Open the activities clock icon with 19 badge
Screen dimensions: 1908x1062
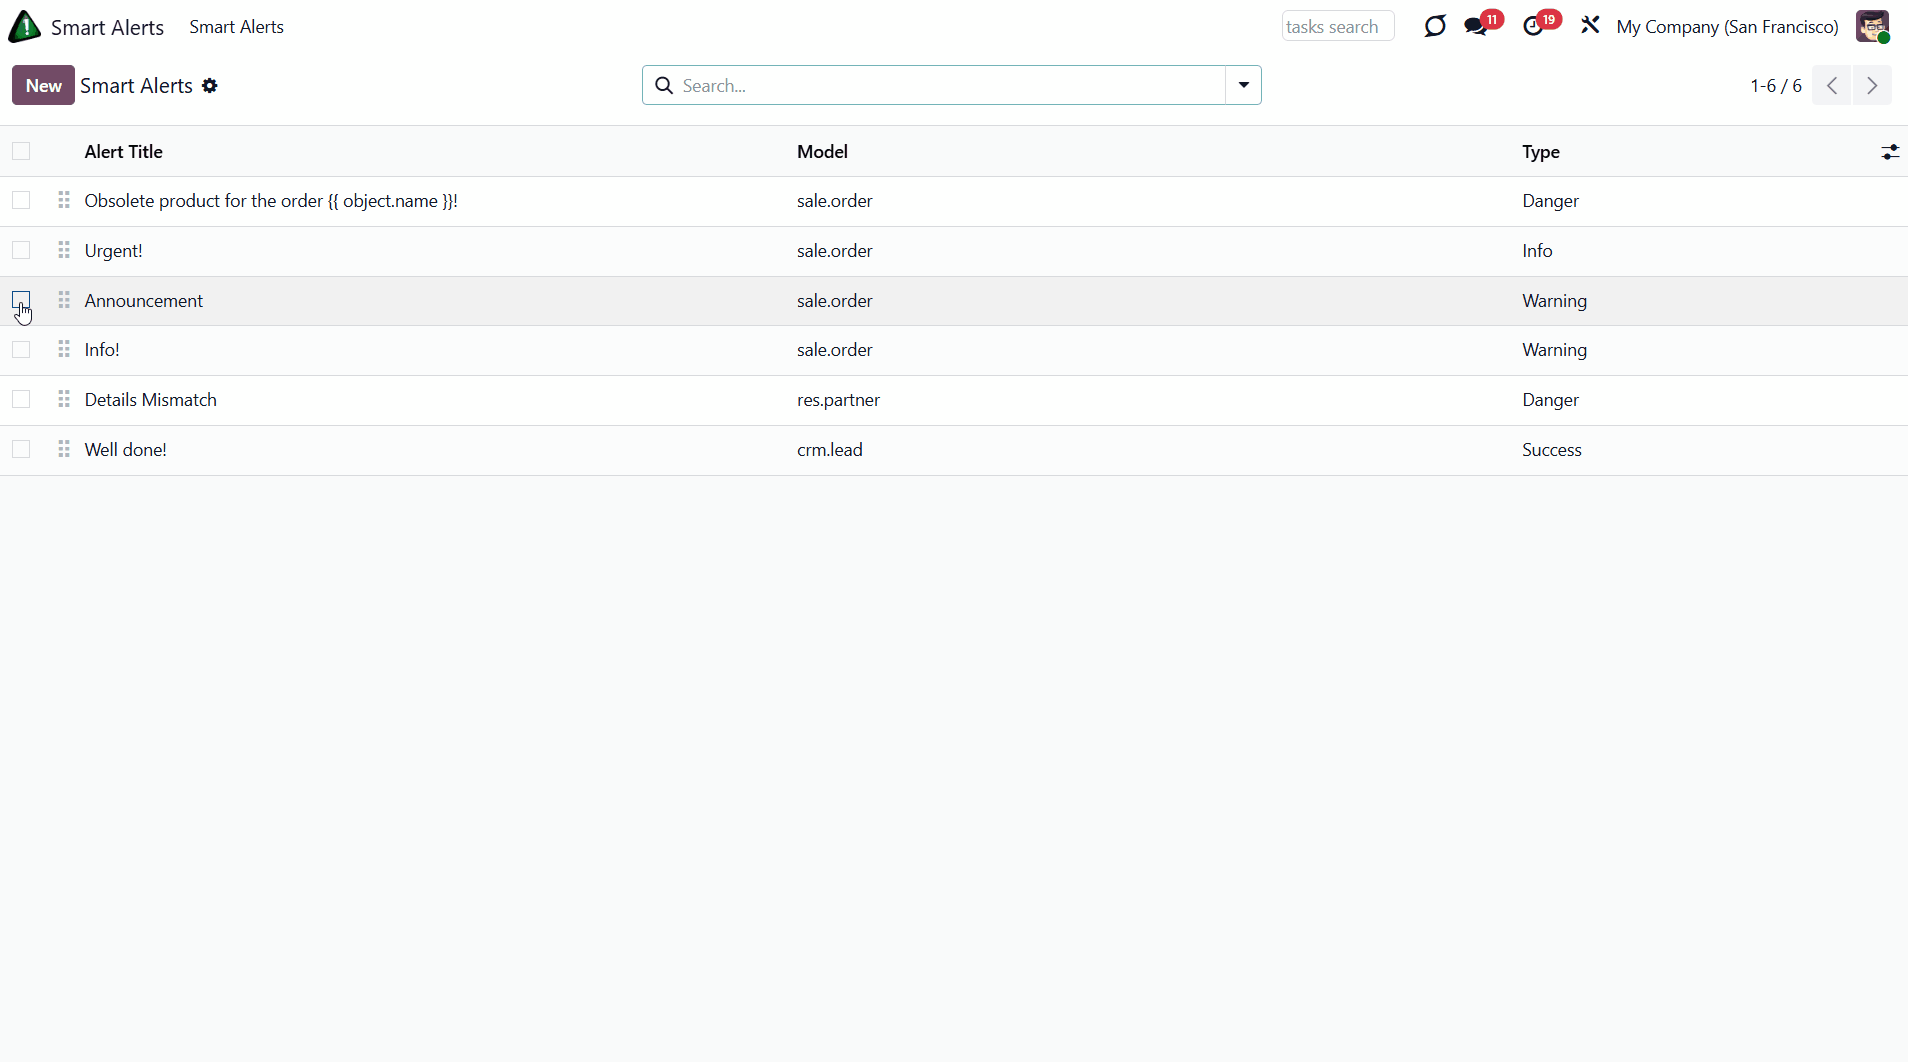(1534, 27)
